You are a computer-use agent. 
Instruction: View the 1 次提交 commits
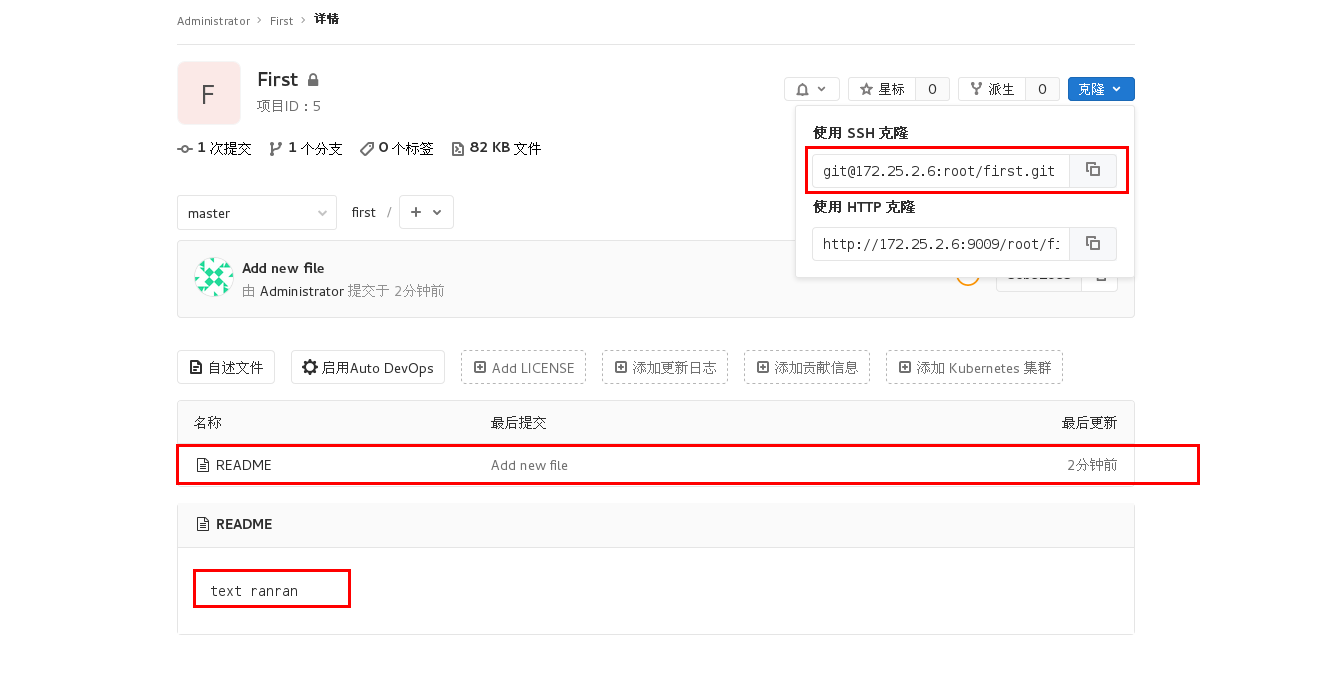coord(214,148)
